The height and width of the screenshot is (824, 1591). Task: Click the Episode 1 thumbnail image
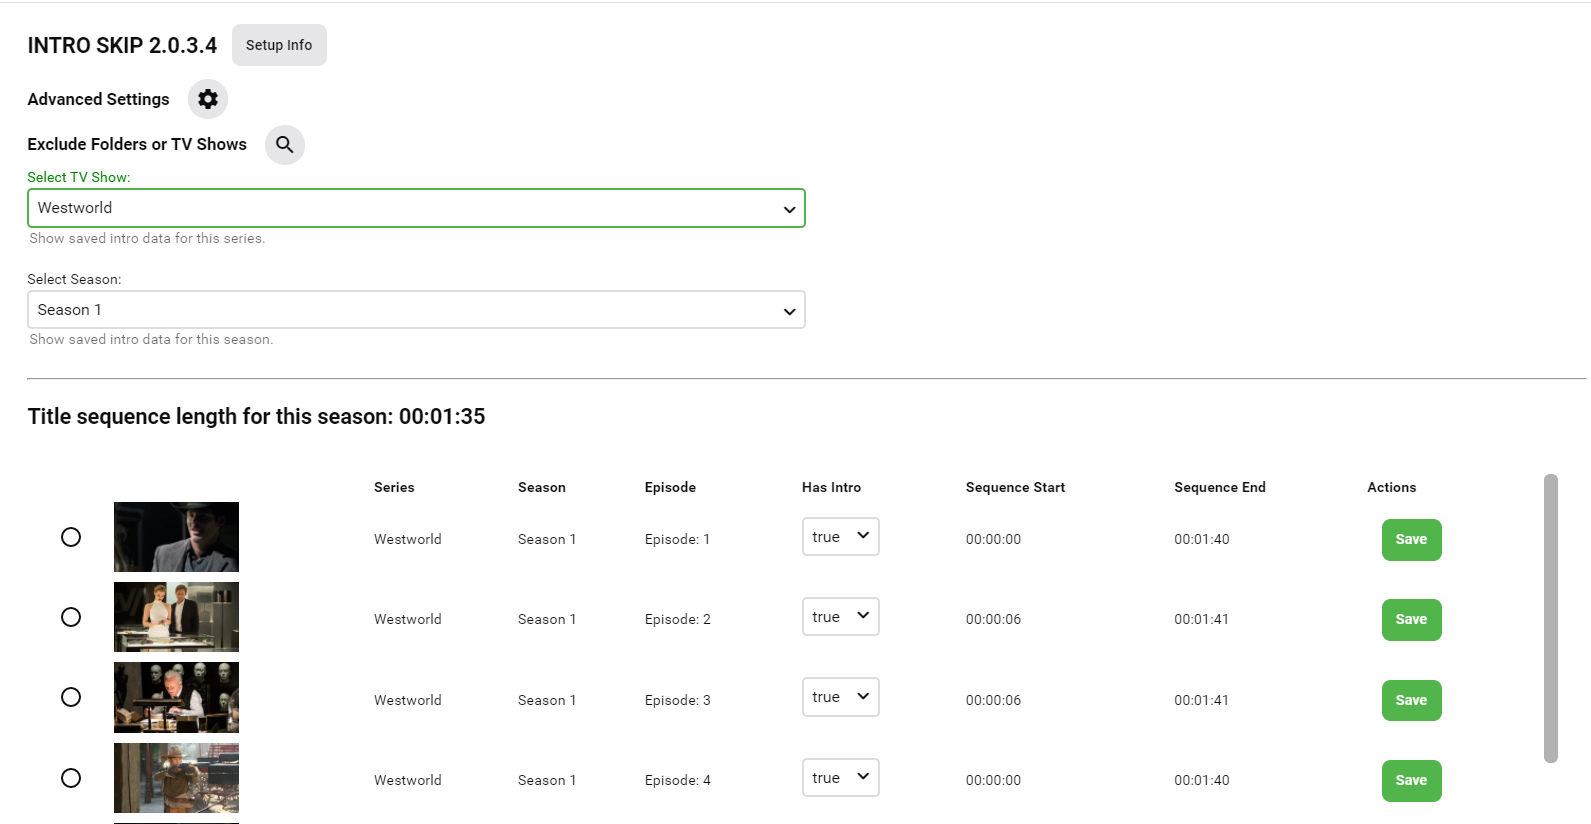(x=176, y=537)
